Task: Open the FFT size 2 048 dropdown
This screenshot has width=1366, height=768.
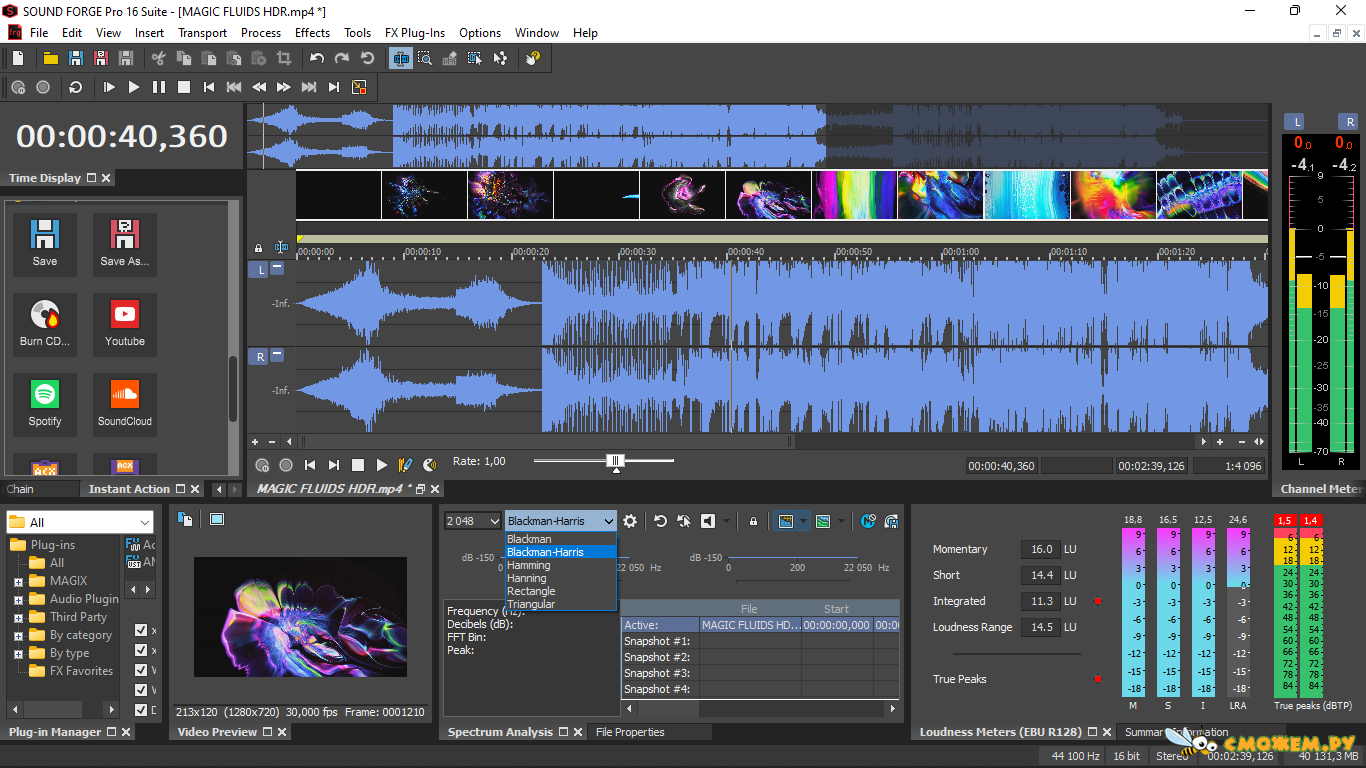Action: 473,521
